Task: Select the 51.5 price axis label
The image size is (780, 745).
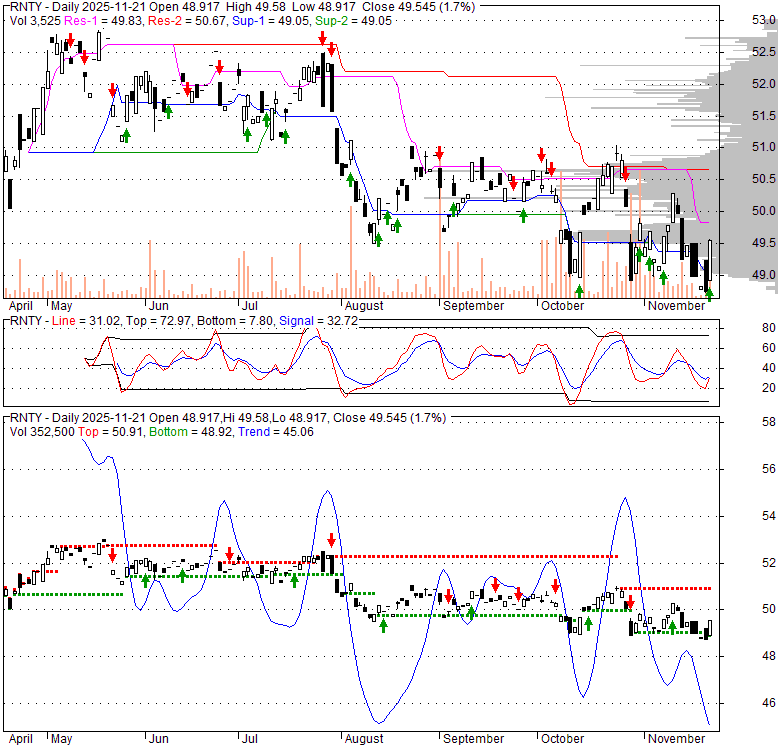Action: [764, 116]
